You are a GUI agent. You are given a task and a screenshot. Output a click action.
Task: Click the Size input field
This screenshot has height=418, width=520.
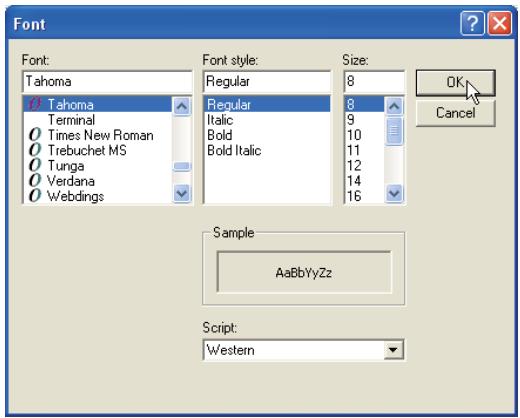374,81
